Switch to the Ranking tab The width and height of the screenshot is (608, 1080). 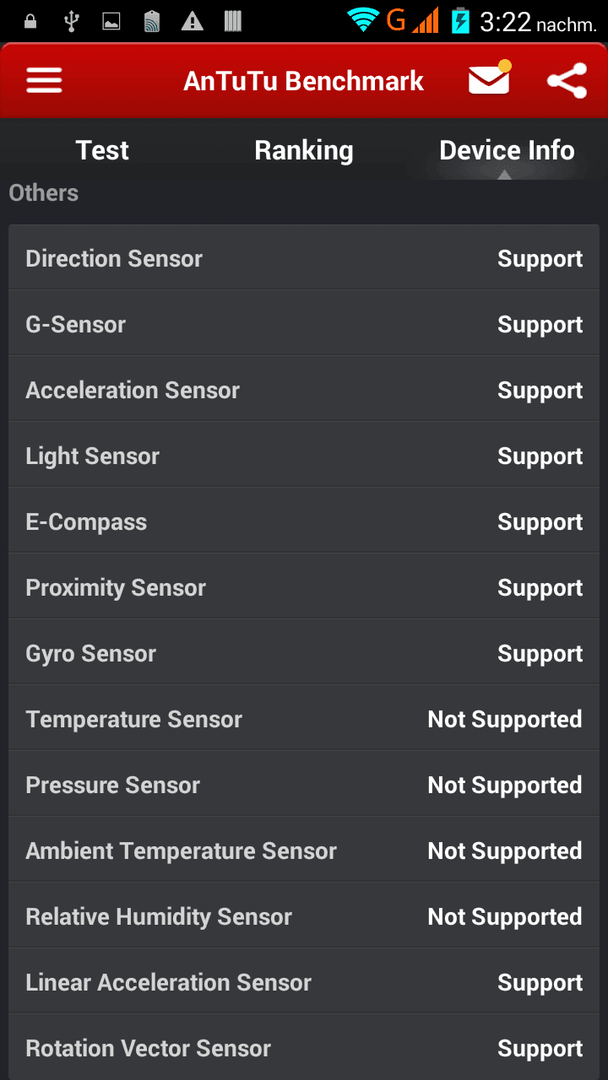point(304,150)
